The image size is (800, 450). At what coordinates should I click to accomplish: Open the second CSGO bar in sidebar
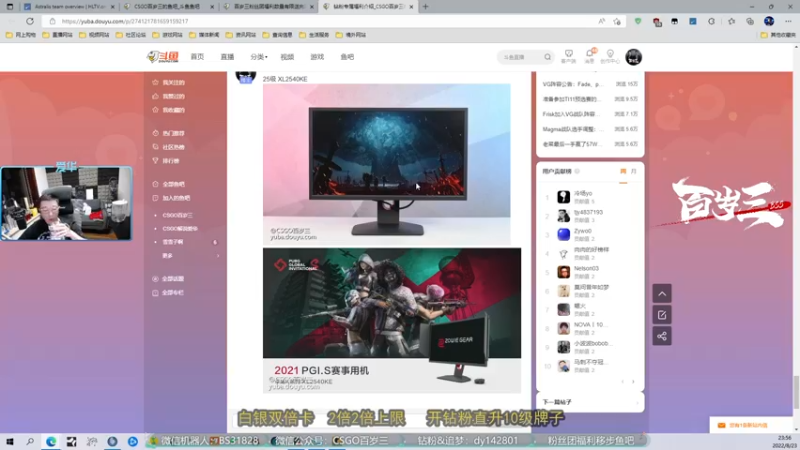180,229
